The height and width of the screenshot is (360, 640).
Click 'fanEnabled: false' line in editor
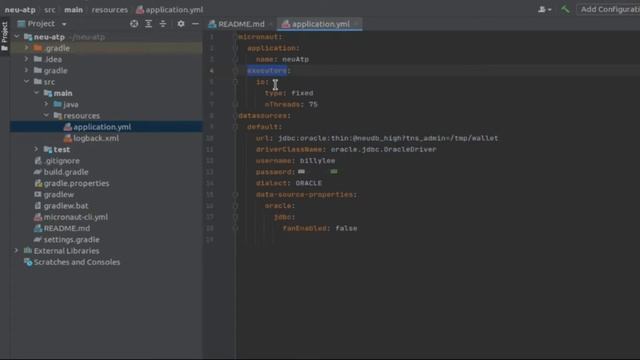point(320,229)
